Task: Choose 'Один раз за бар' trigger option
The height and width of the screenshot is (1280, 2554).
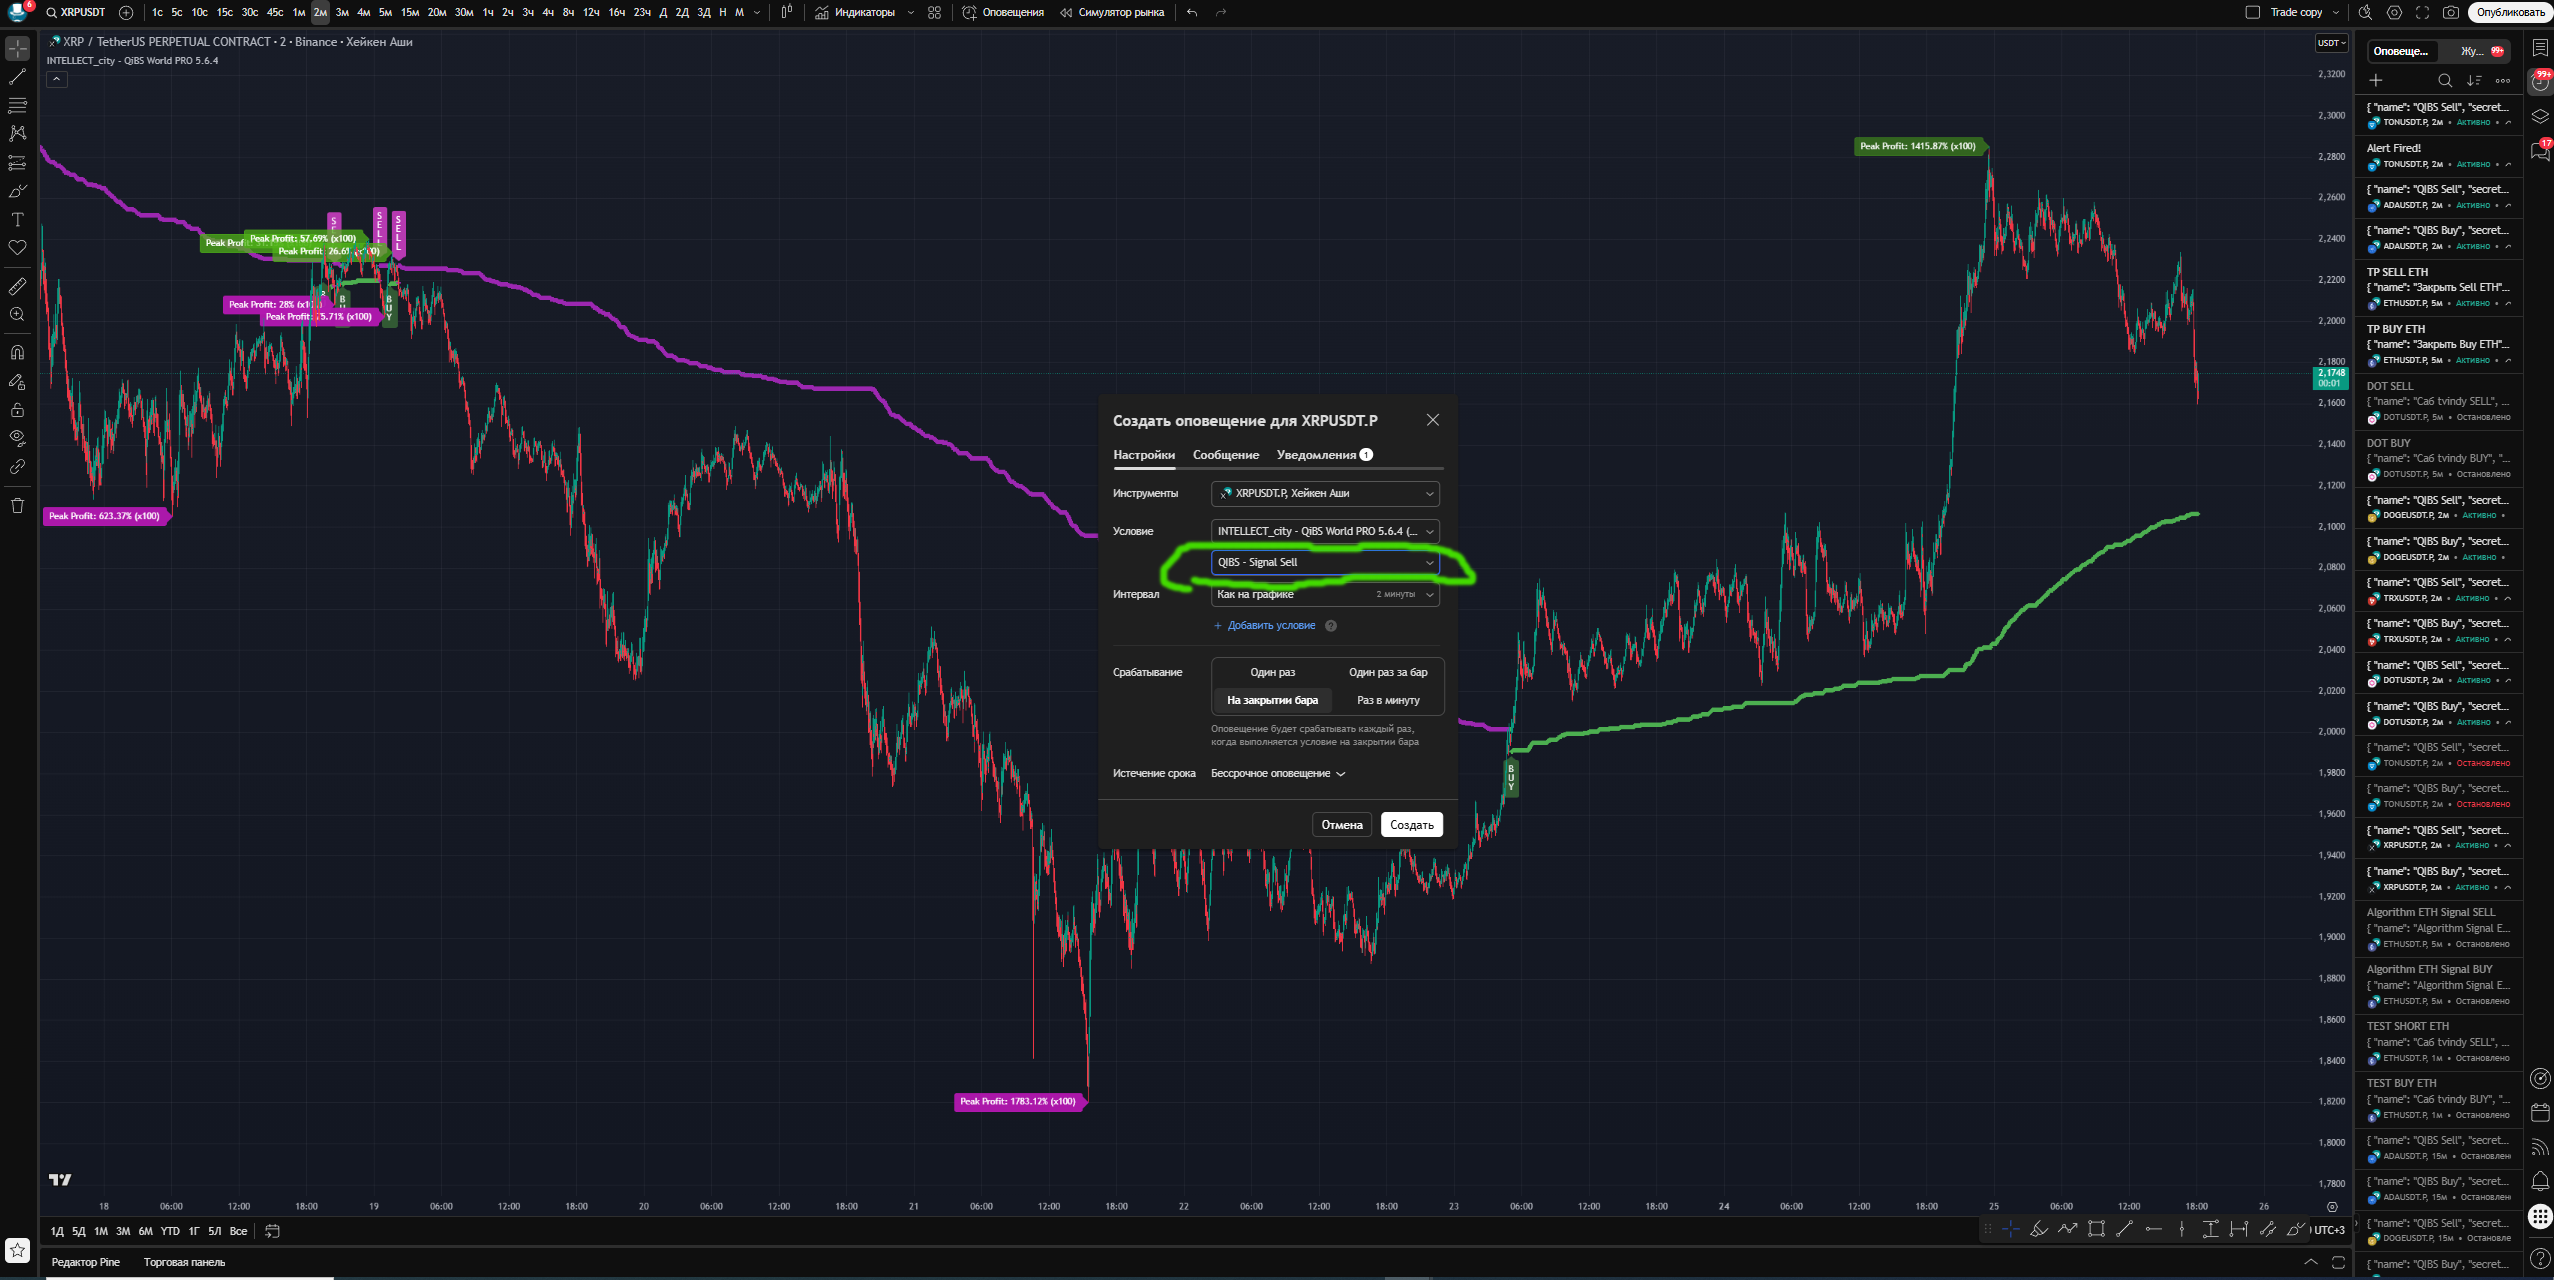Action: [1388, 672]
